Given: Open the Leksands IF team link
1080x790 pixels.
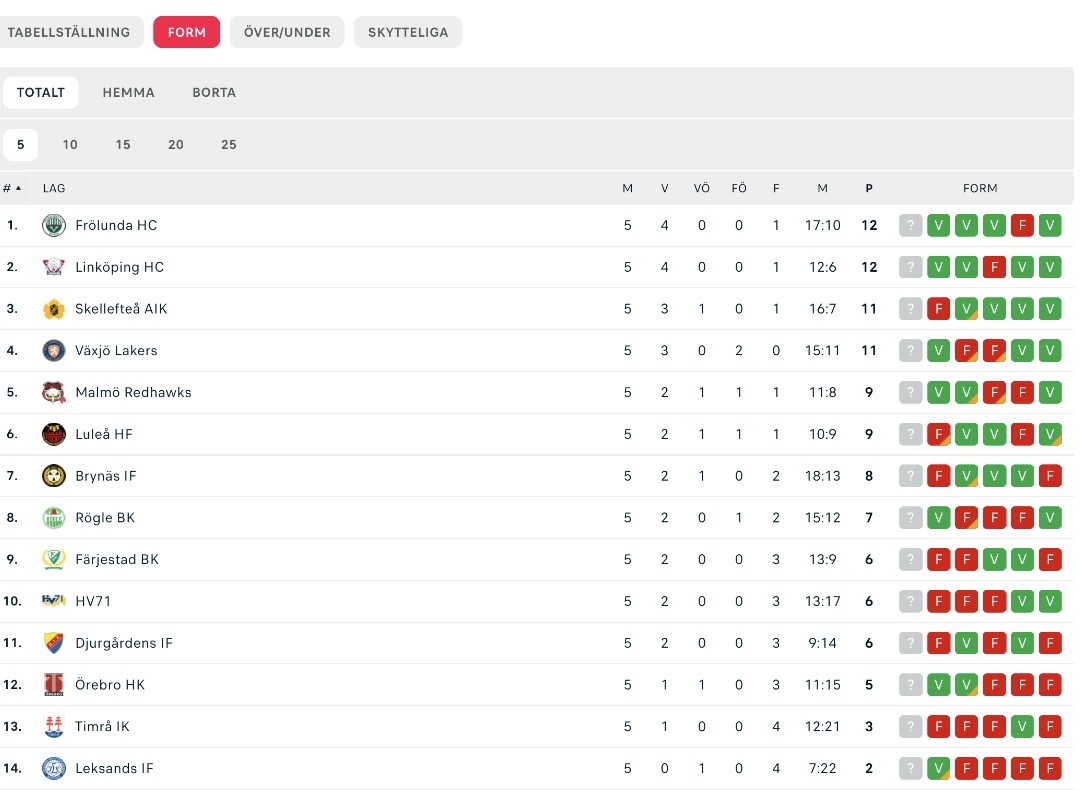Looking at the screenshot, I should 114,768.
